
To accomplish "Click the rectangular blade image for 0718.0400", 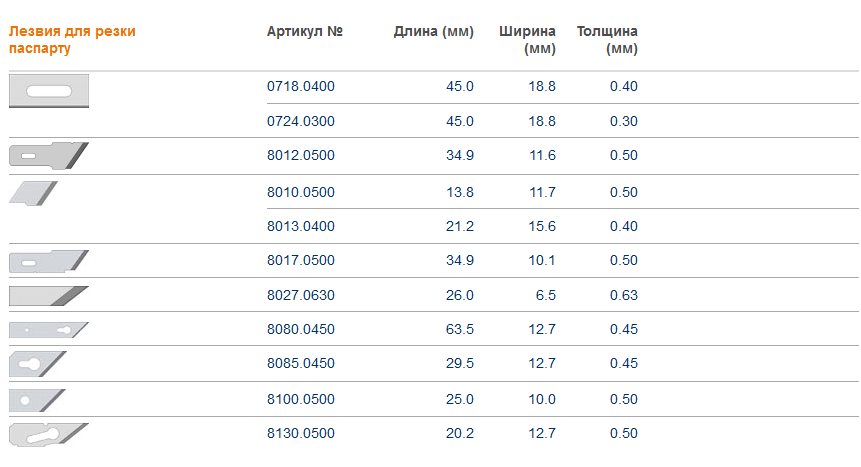I will (x=49, y=91).
